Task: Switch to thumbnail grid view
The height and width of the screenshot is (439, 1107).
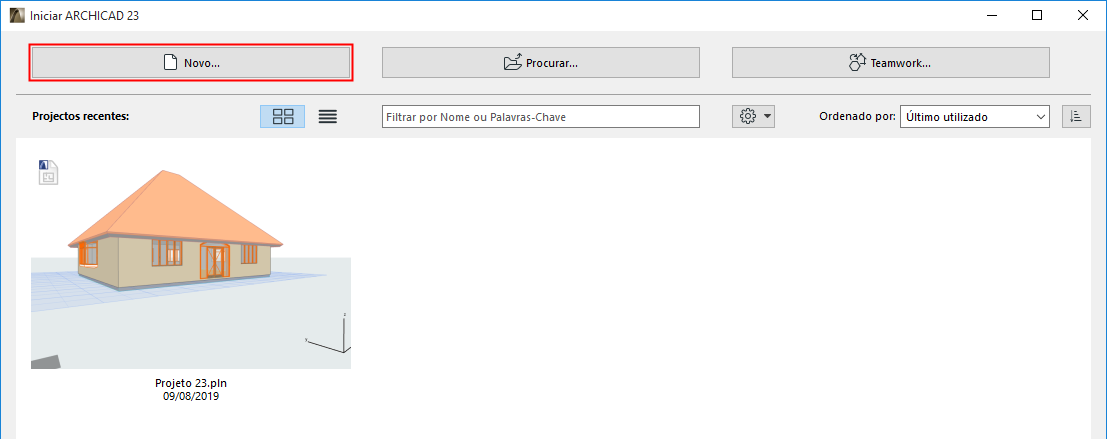Action: click(282, 116)
